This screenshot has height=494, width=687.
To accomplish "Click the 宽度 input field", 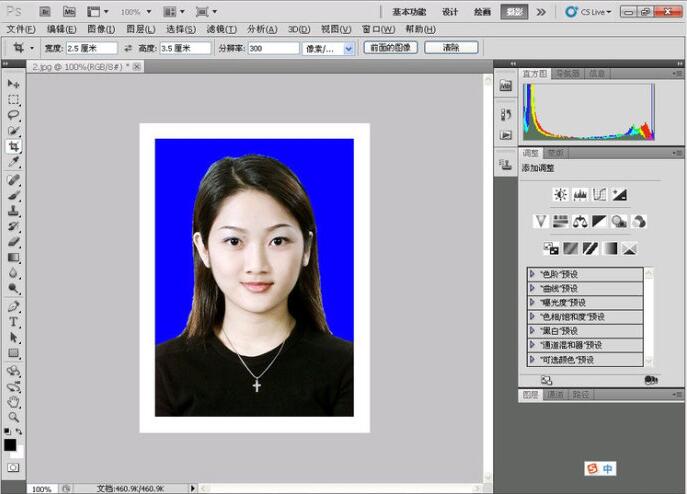I will click(91, 48).
